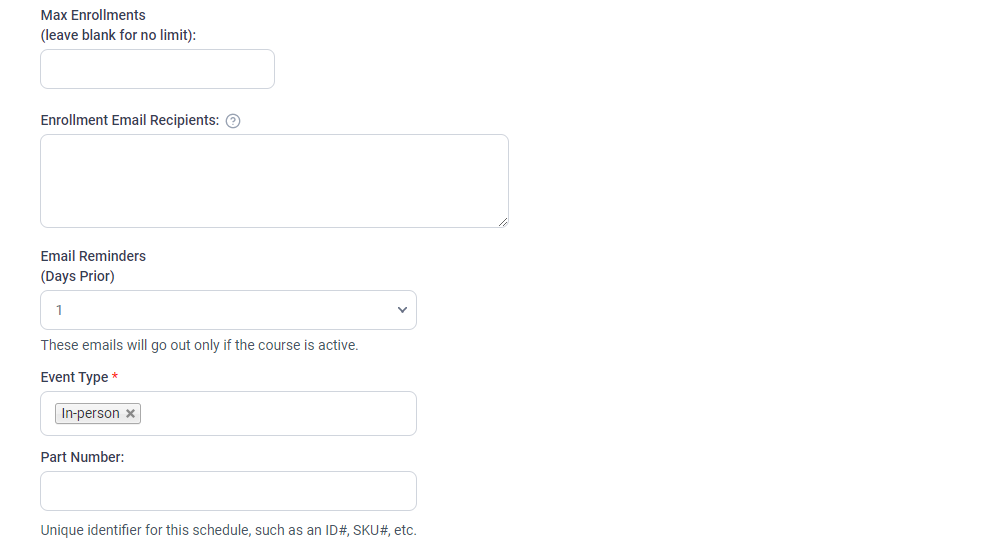The width and height of the screenshot is (989, 544).
Task: Focus the Part Number text field
Action: (x=228, y=491)
